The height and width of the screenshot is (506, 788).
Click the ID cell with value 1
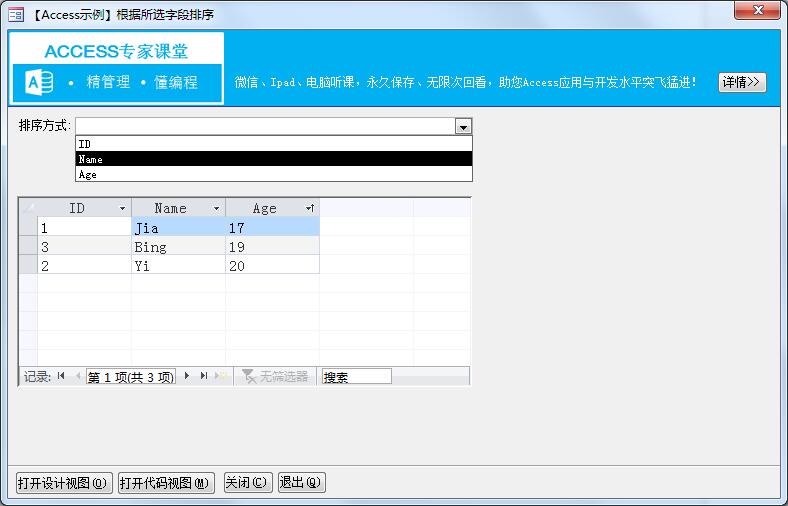[x=84, y=228]
